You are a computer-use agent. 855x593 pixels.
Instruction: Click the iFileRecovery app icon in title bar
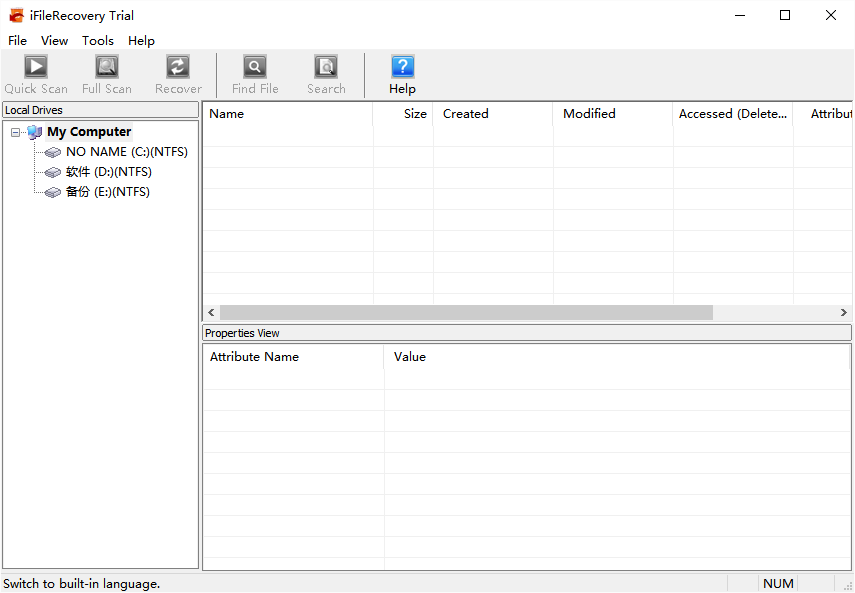click(x=16, y=16)
